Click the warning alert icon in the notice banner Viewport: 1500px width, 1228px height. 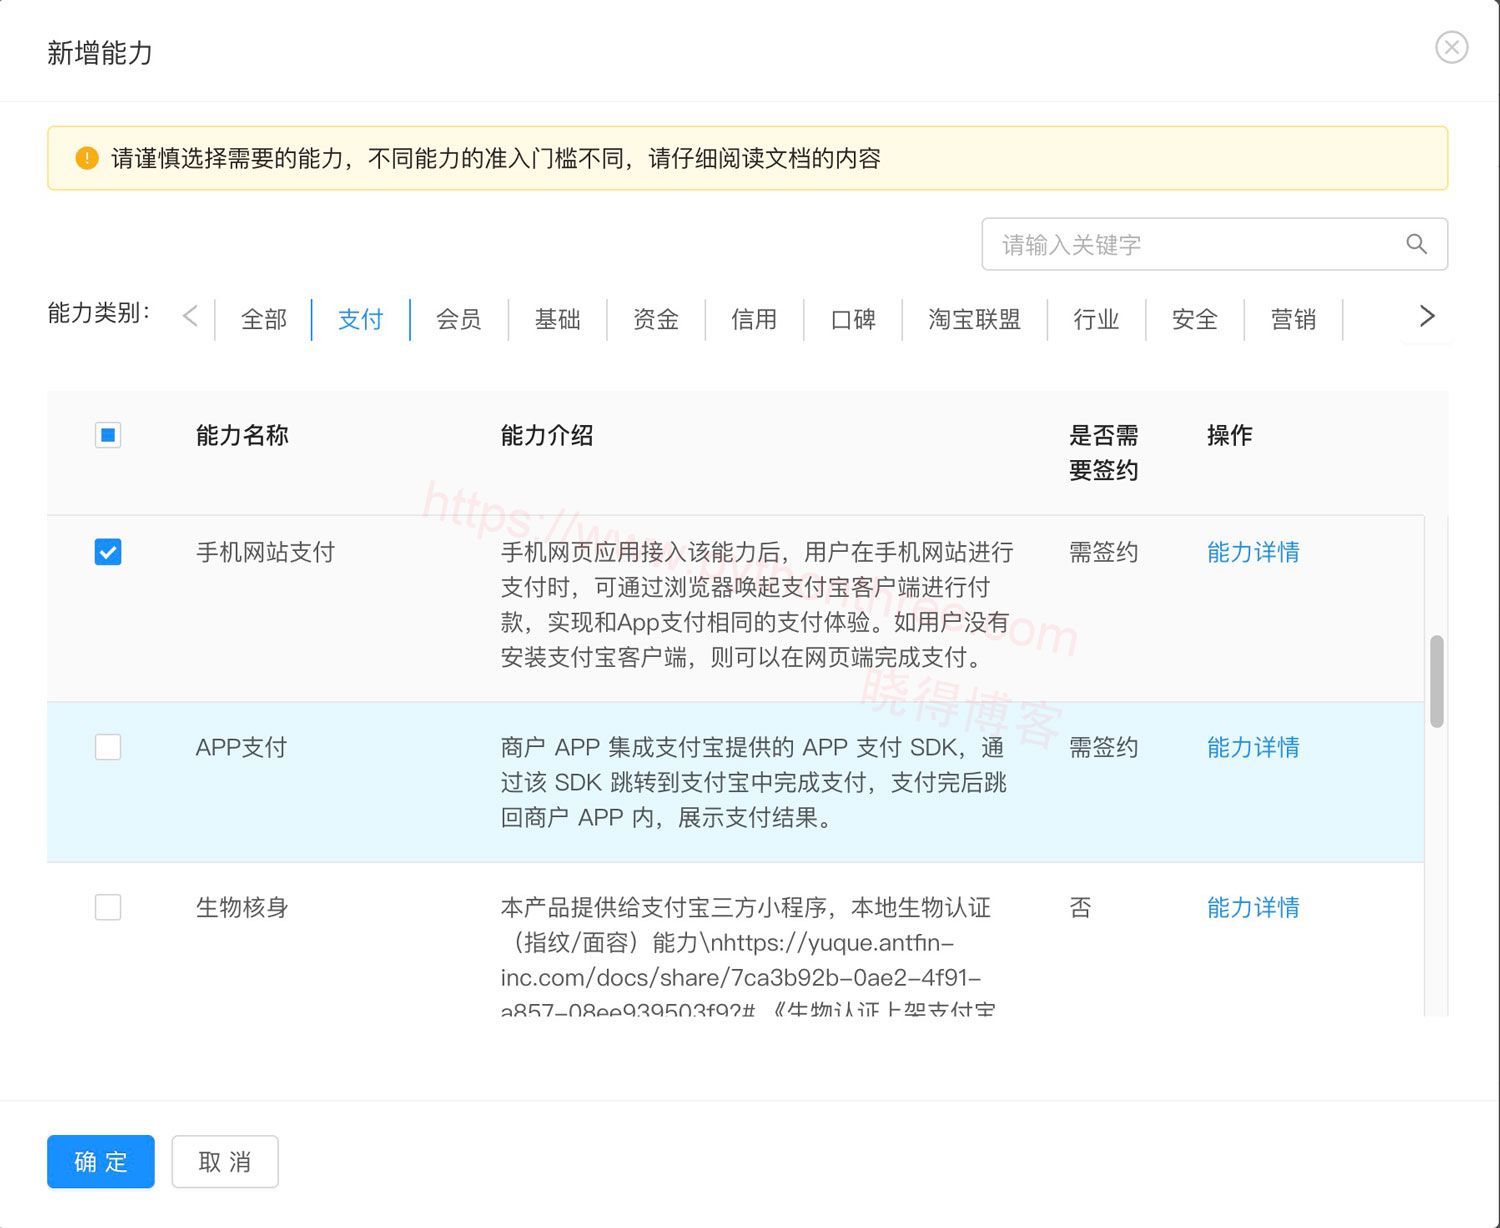[86, 158]
